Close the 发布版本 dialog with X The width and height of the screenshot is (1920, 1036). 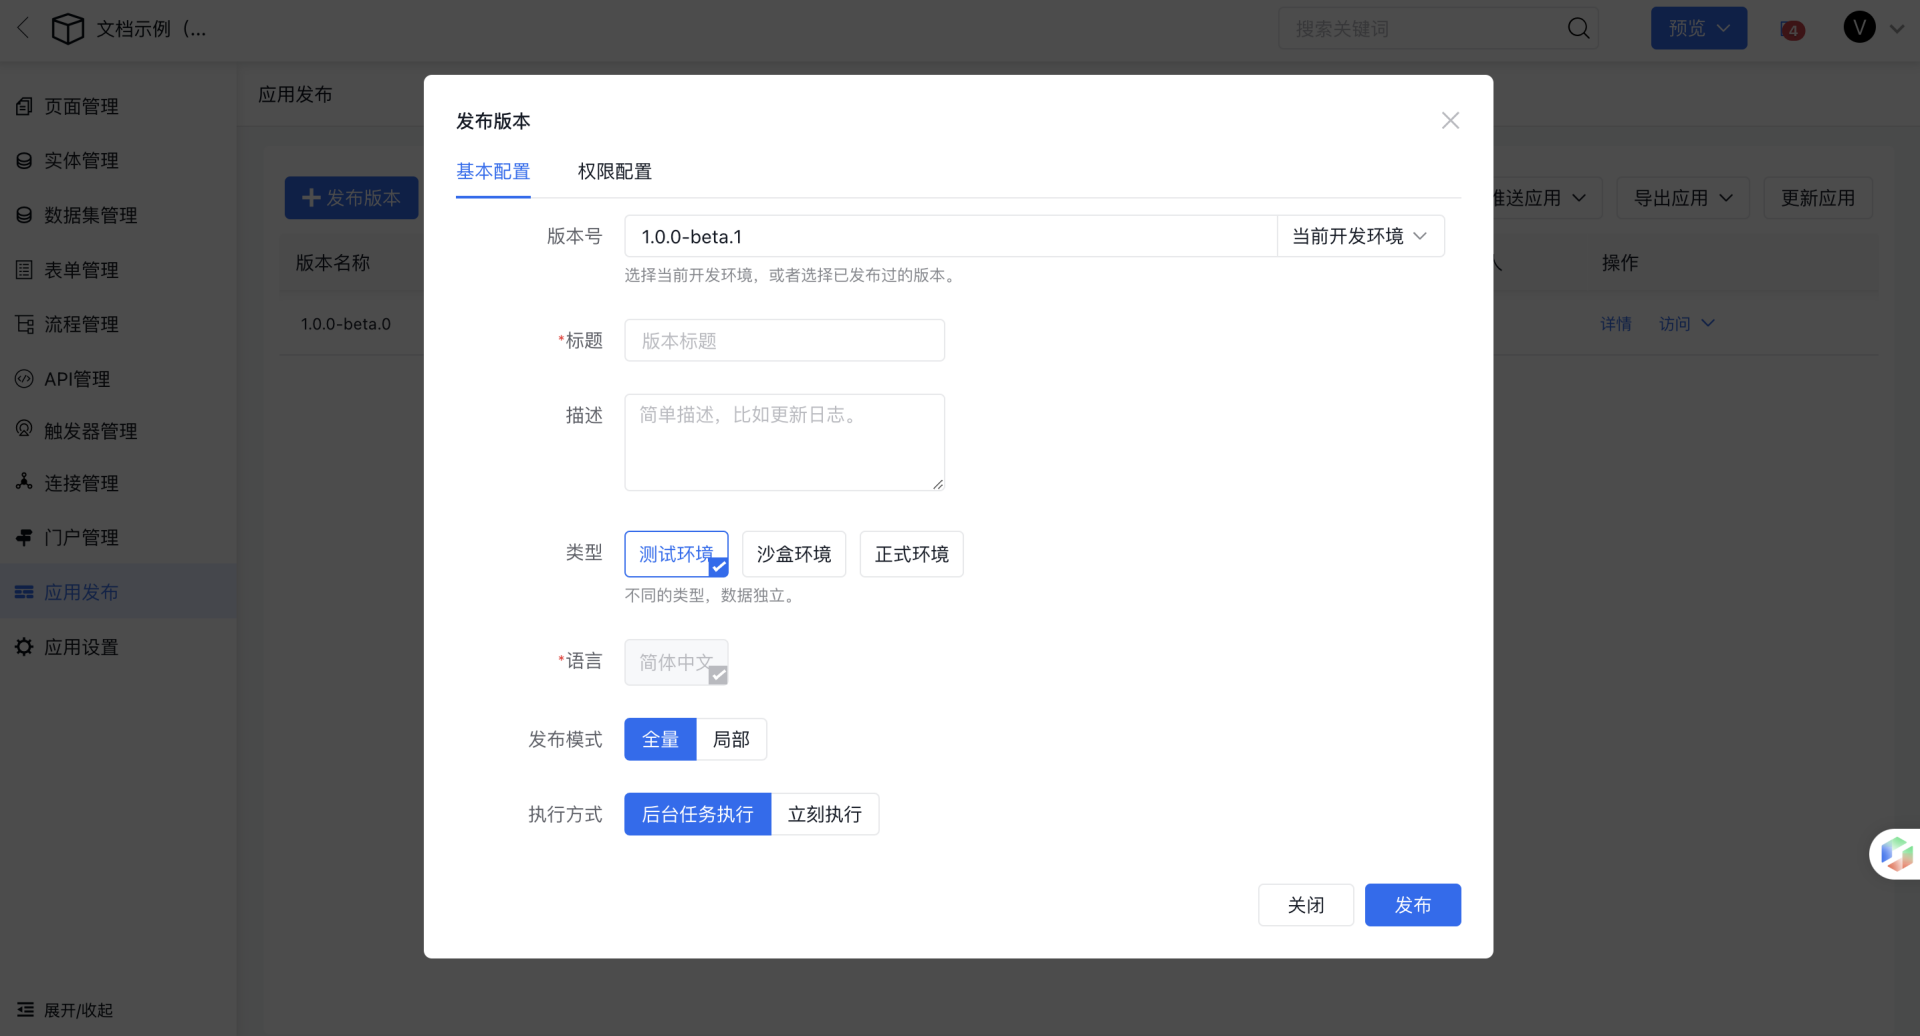1450,121
